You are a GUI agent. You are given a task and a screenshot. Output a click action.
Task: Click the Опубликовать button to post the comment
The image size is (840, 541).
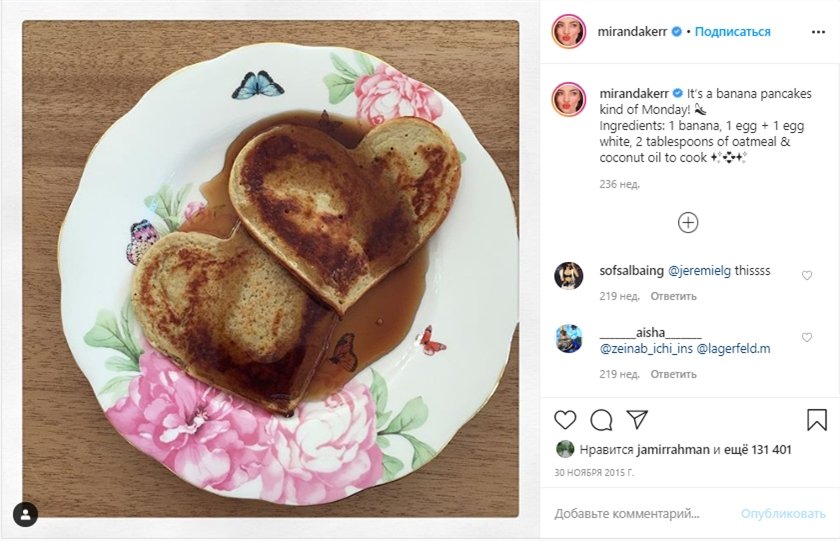coord(783,513)
